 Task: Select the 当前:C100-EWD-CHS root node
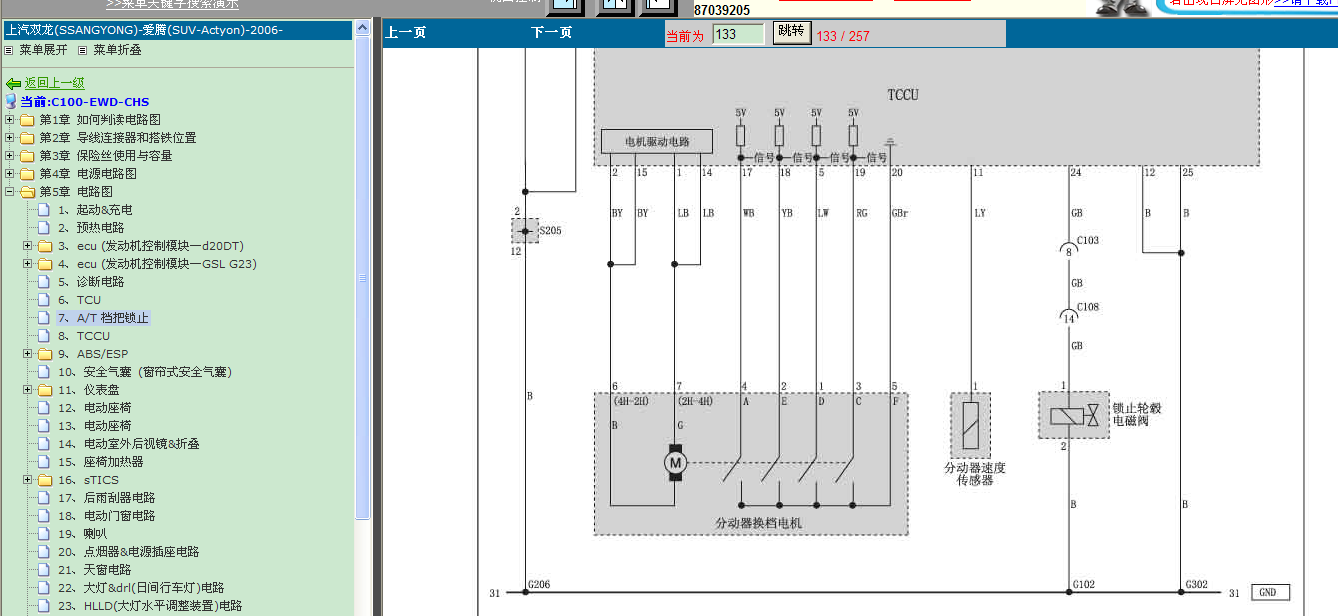(x=85, y=102)
